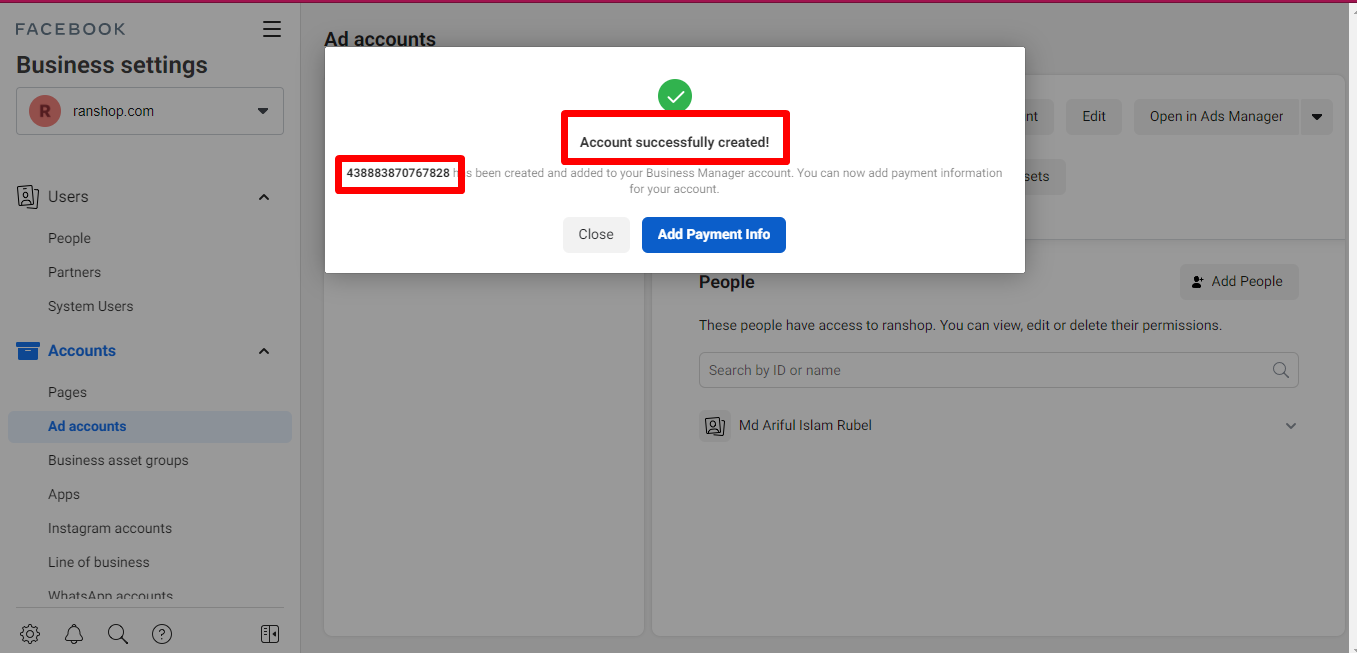Open the settings gear icon at bottom
1357x653 pixels.
(30, 634)
